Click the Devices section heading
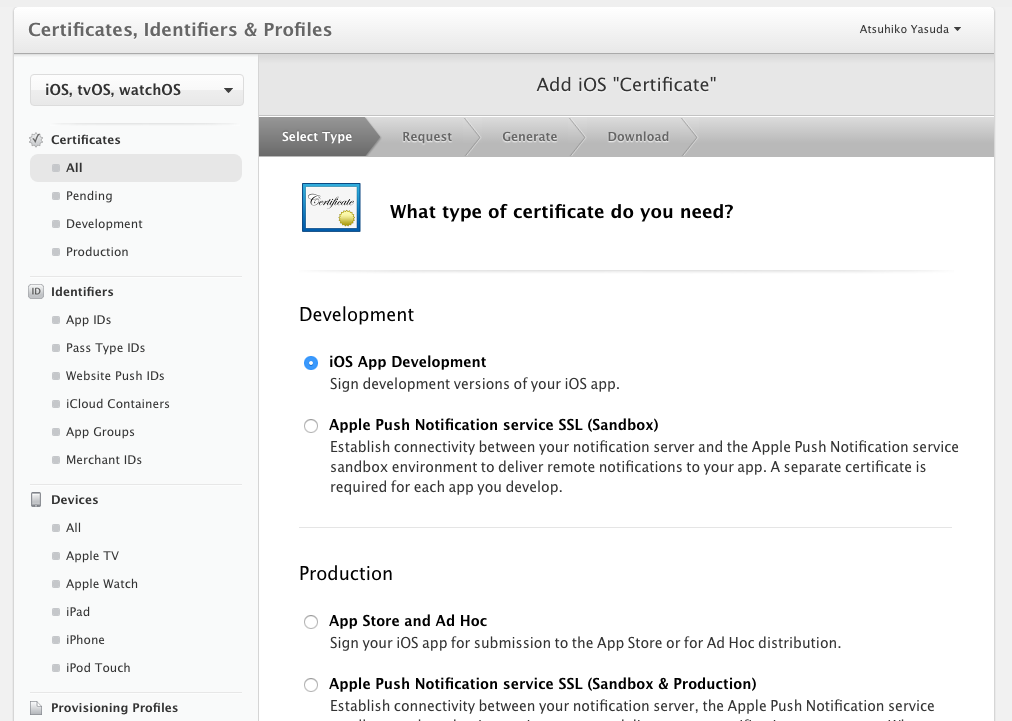The image size is (1012, 721). click(74, 500)
